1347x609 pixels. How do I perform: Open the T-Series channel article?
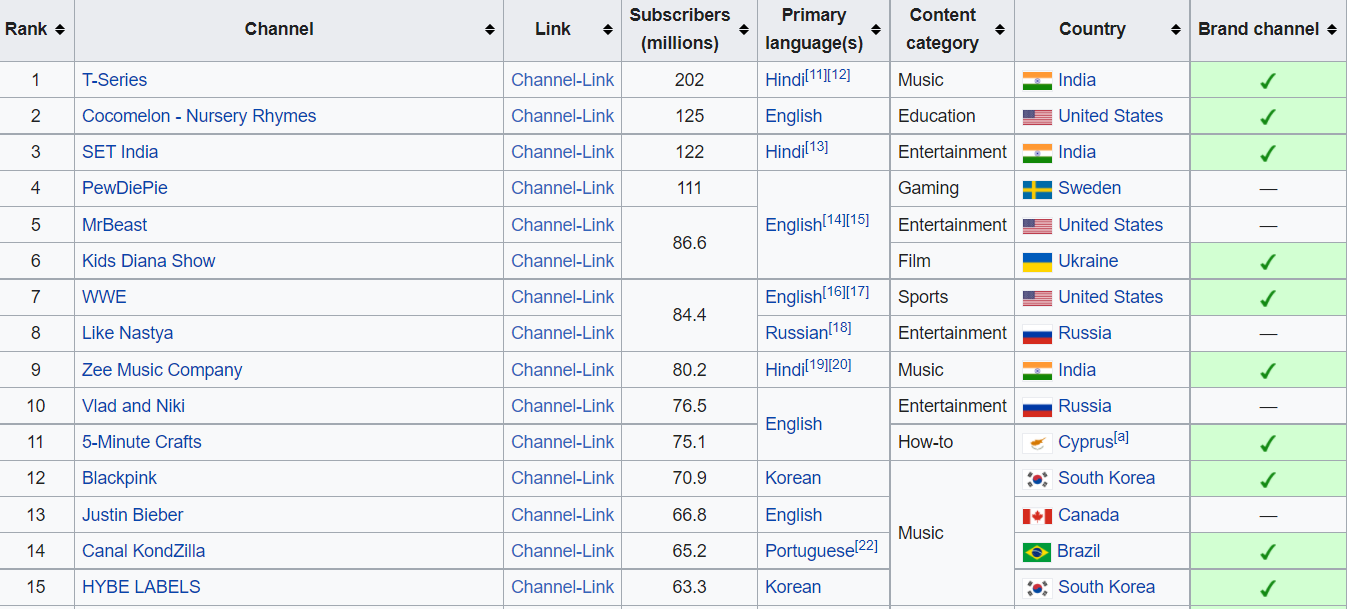click(114, 80)
